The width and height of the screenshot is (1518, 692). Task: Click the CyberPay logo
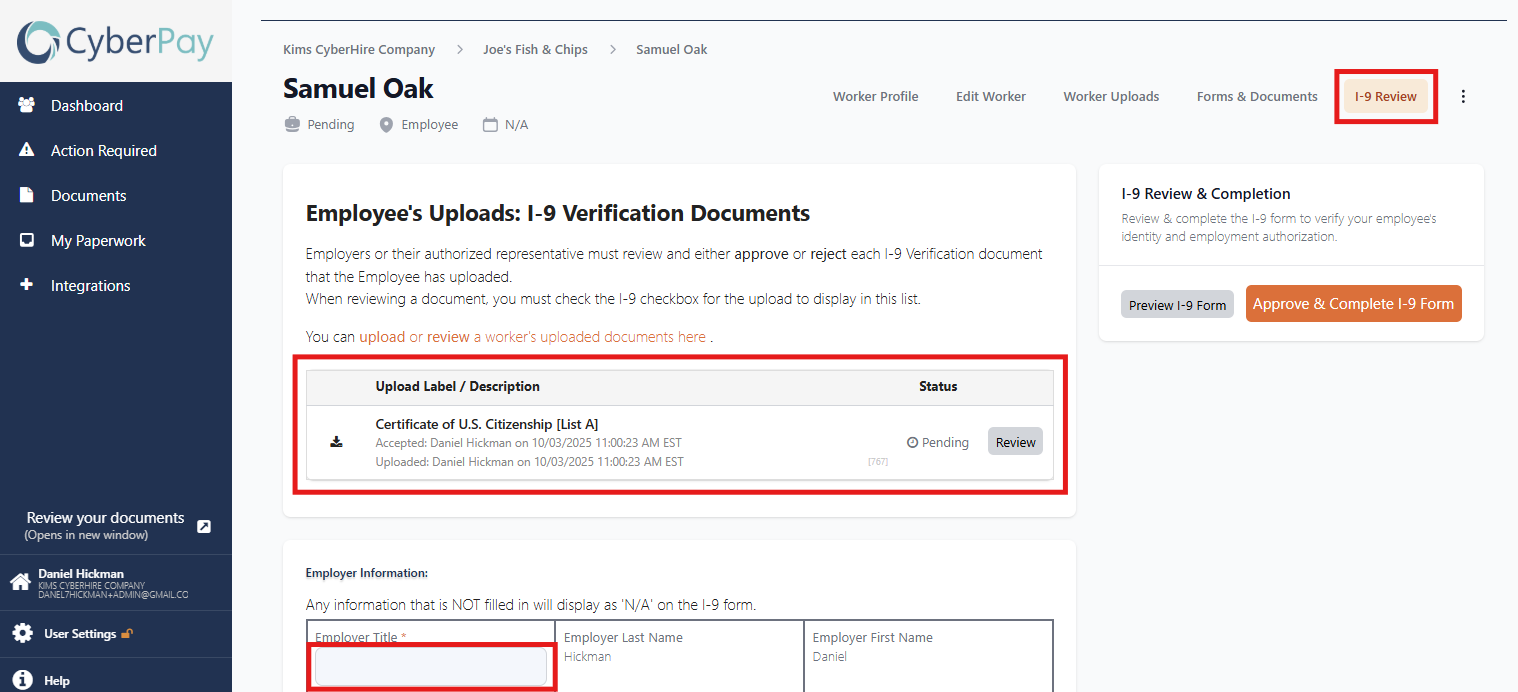[115, 42]
